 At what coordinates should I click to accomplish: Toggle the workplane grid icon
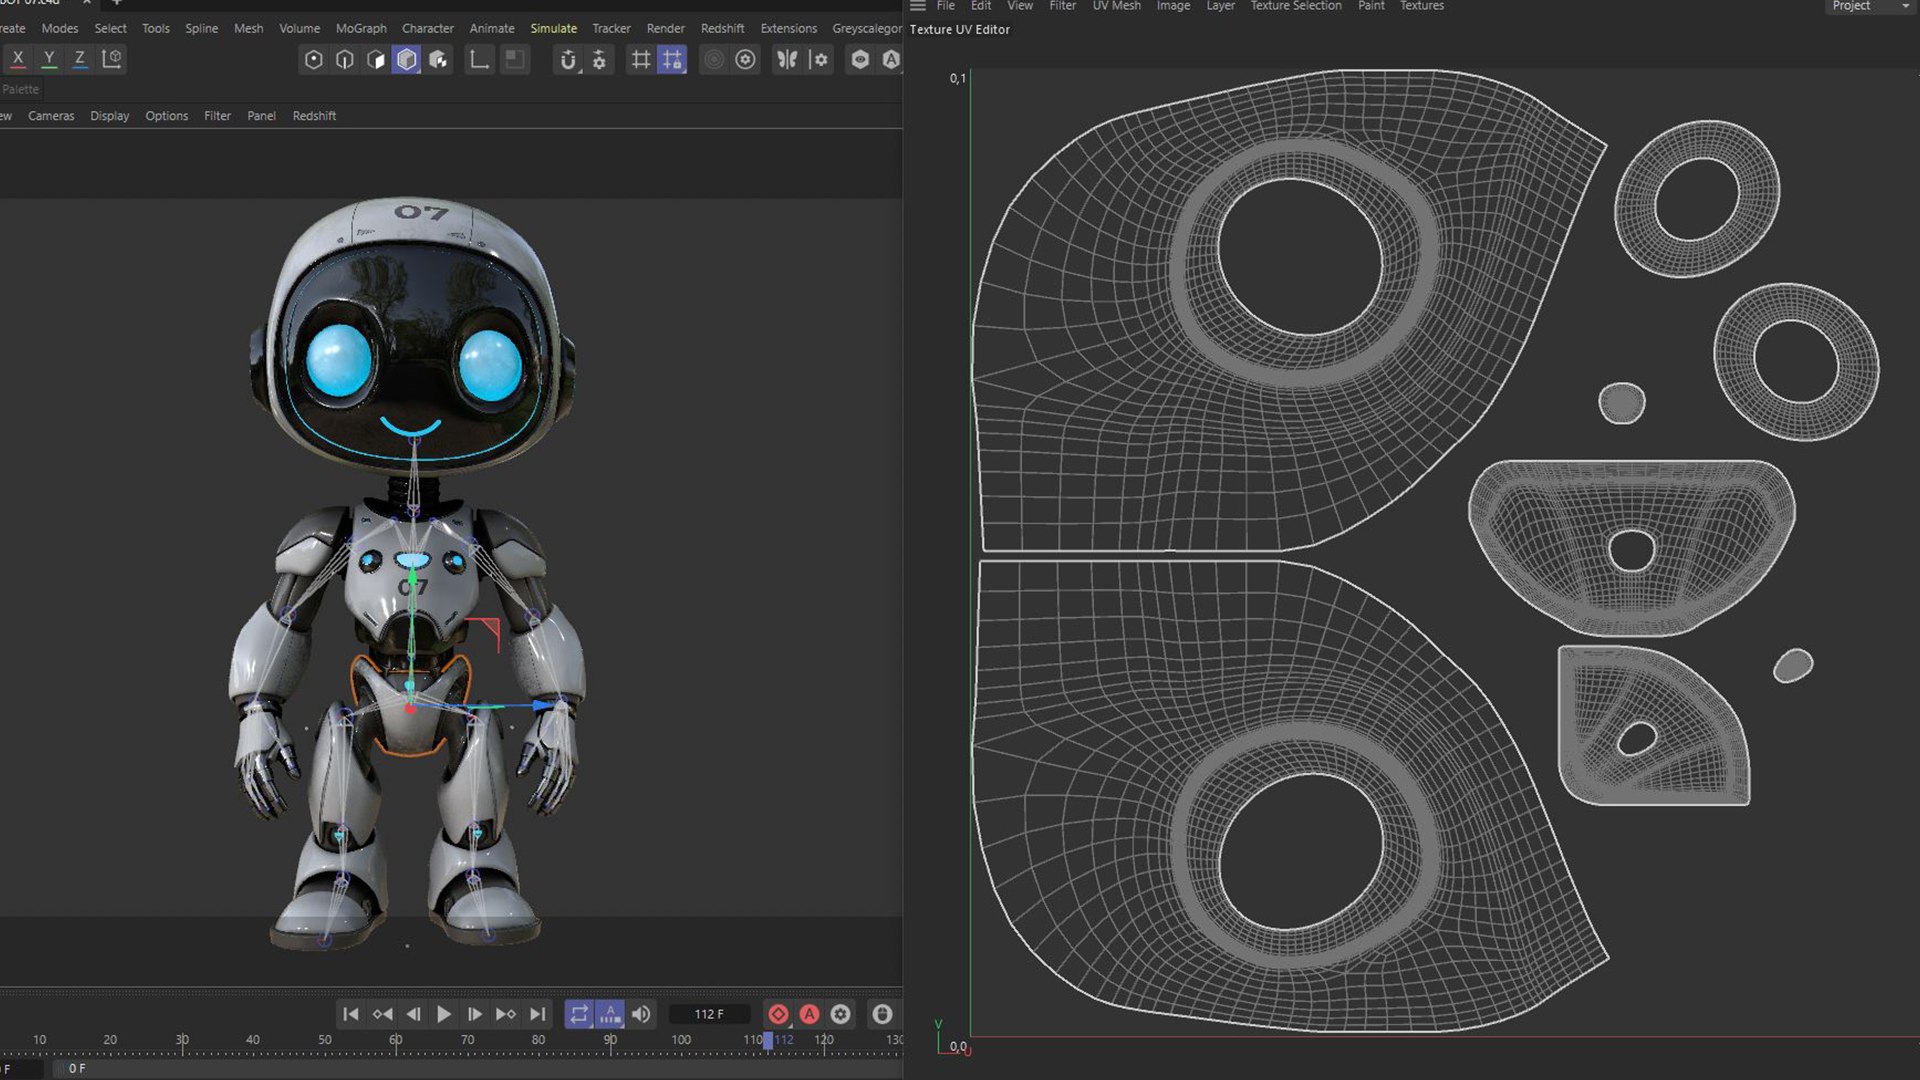(641, 60)
